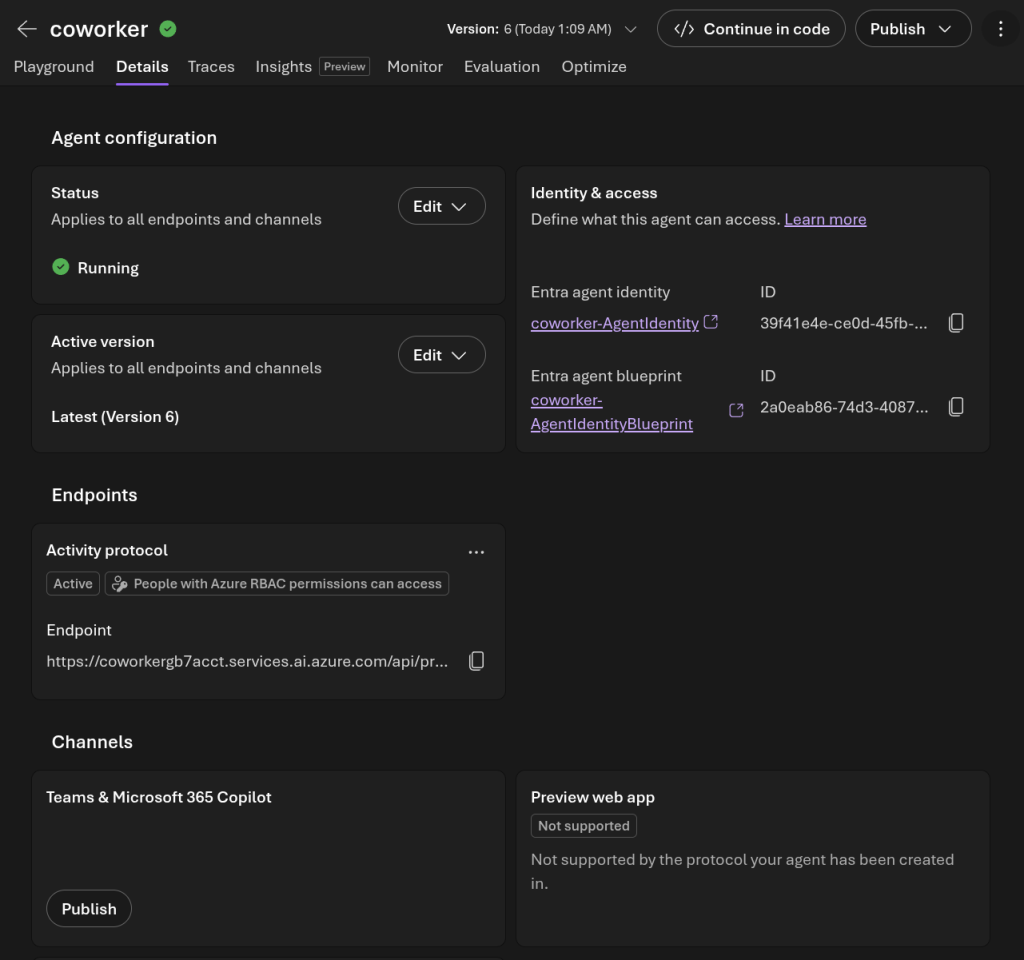Click the coworker agent title

[99, 29]
